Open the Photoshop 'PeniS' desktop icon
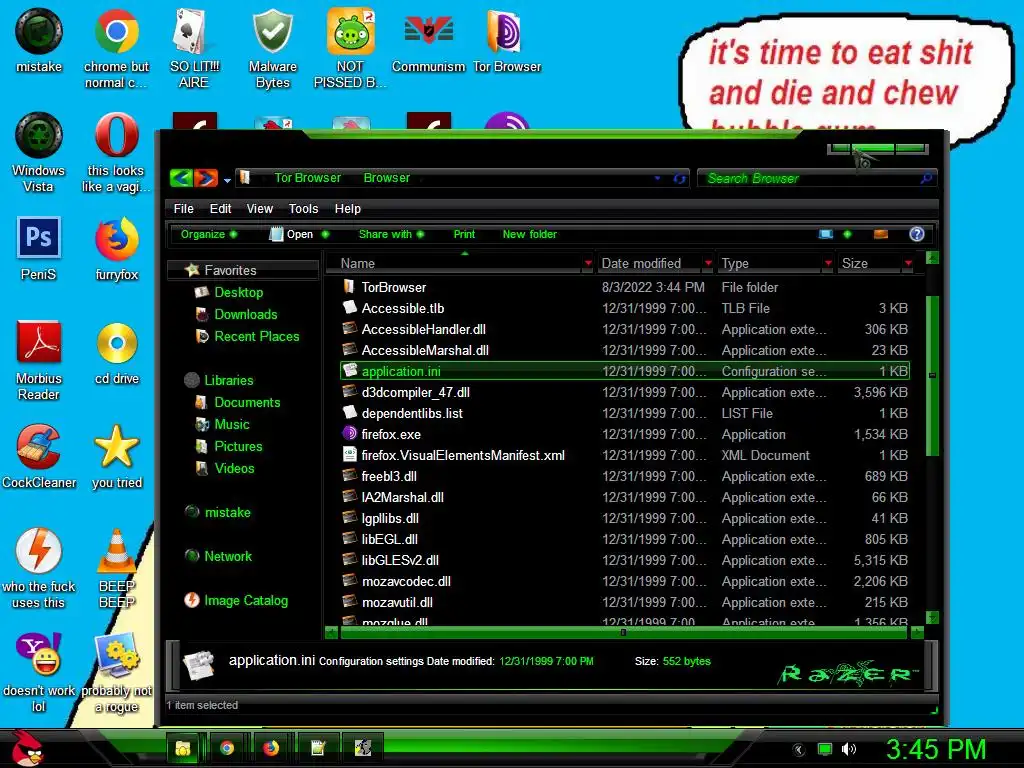The image size is (1024, 768). [39, 248]
